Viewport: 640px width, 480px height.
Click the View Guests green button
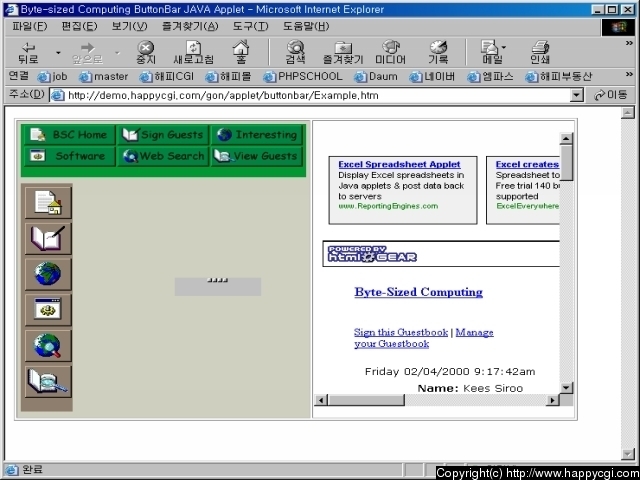coord(257,156)
